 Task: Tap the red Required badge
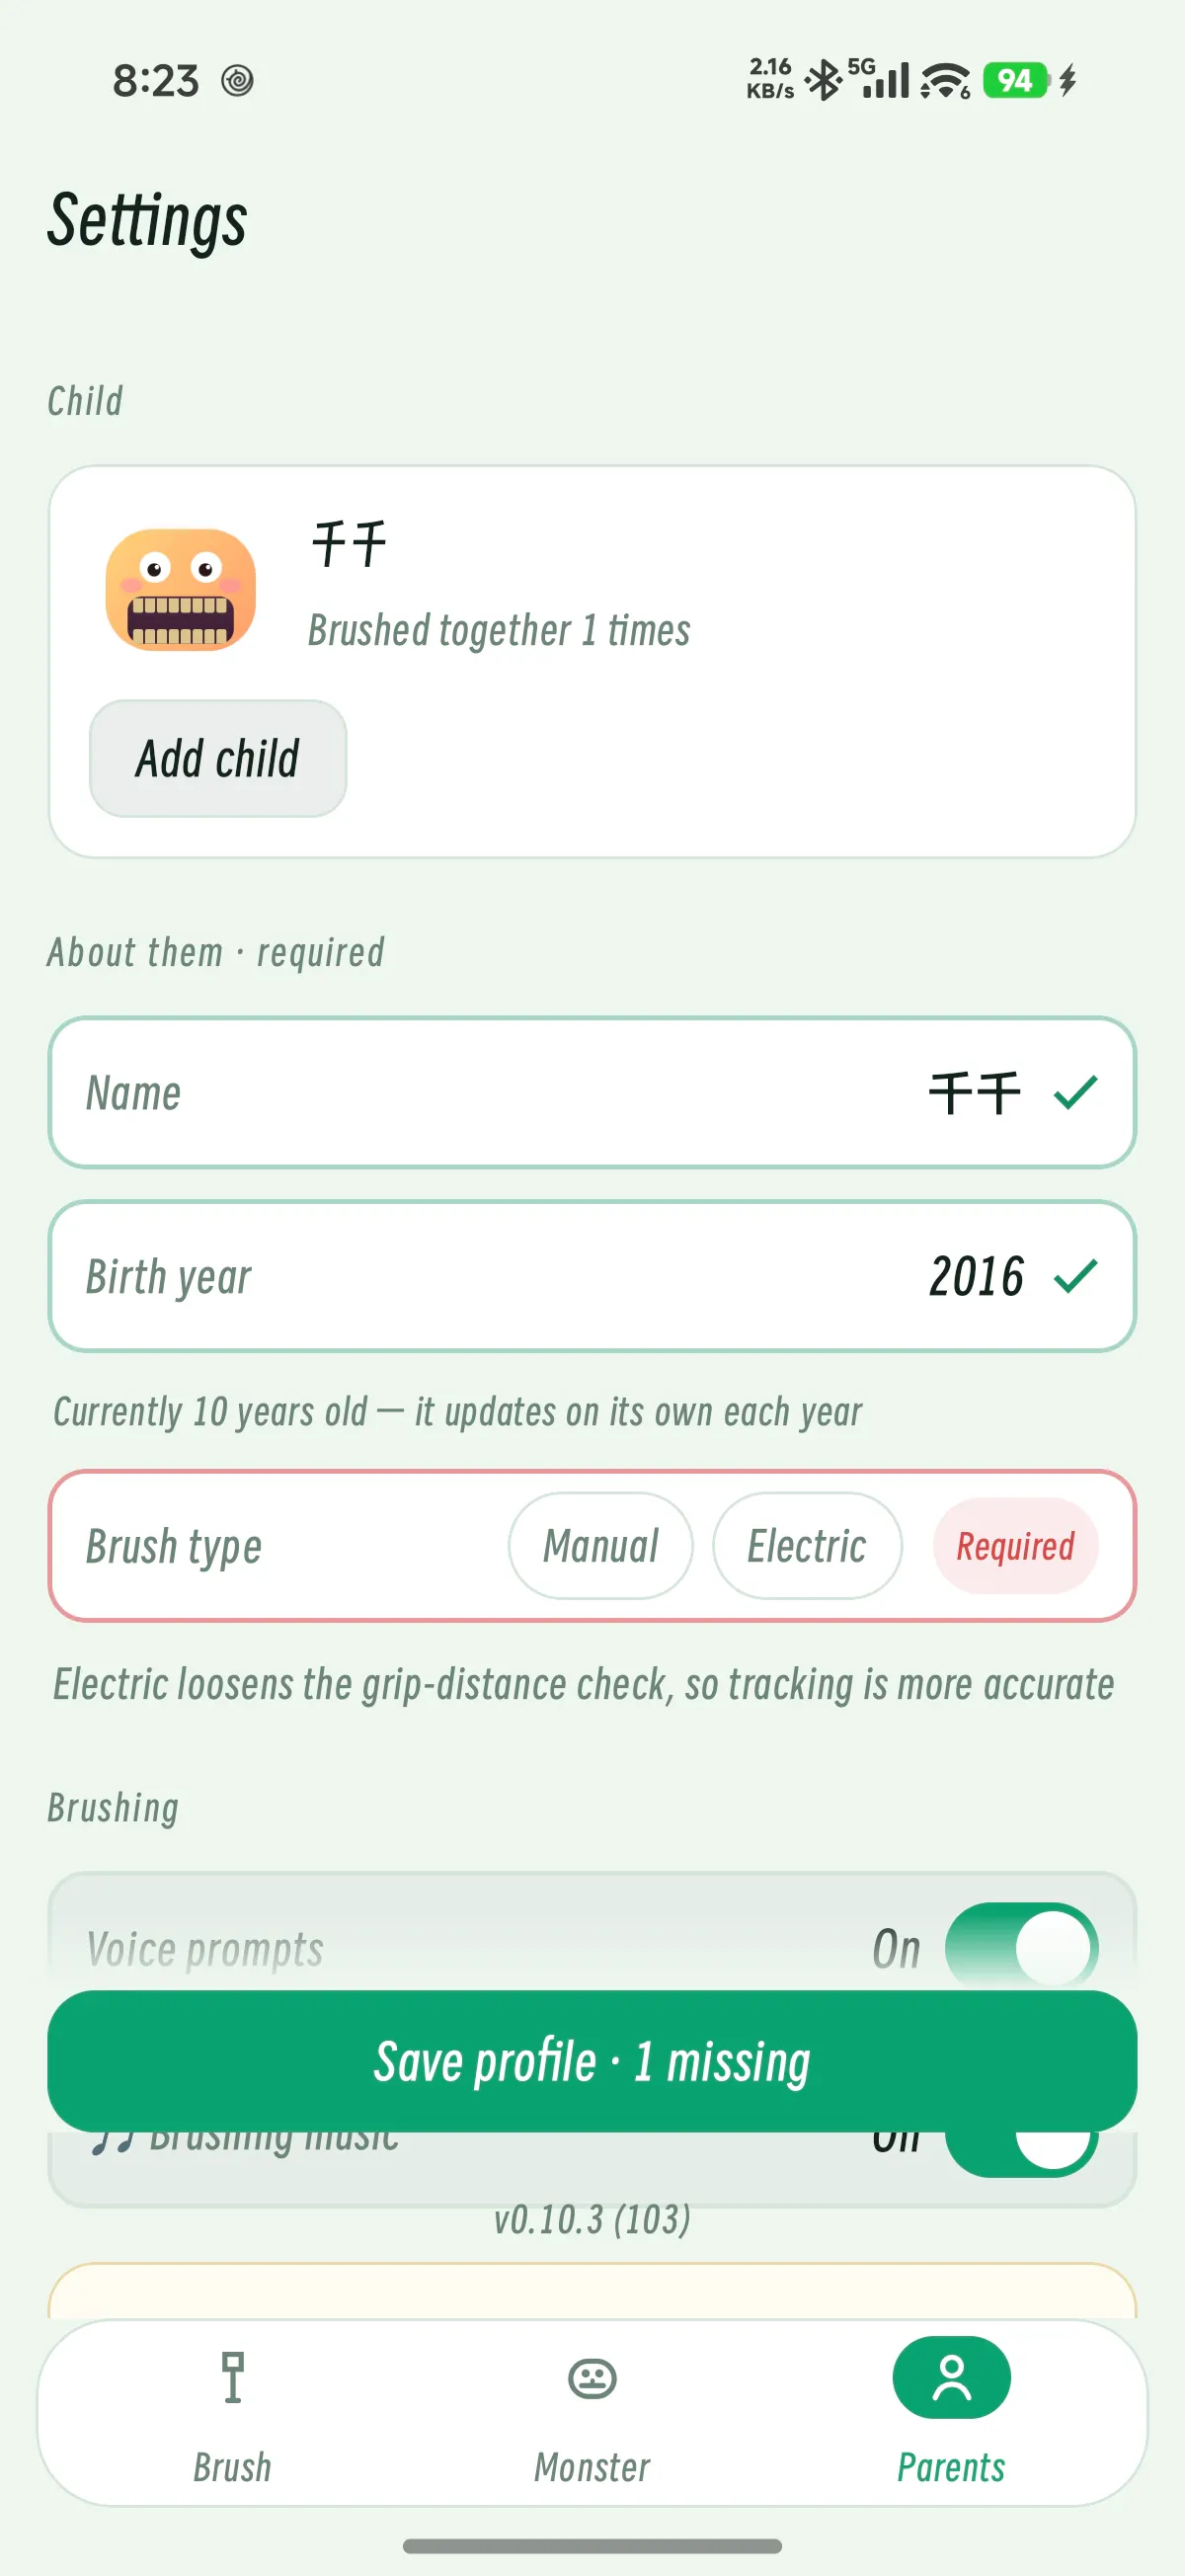pos(1015,1546)
